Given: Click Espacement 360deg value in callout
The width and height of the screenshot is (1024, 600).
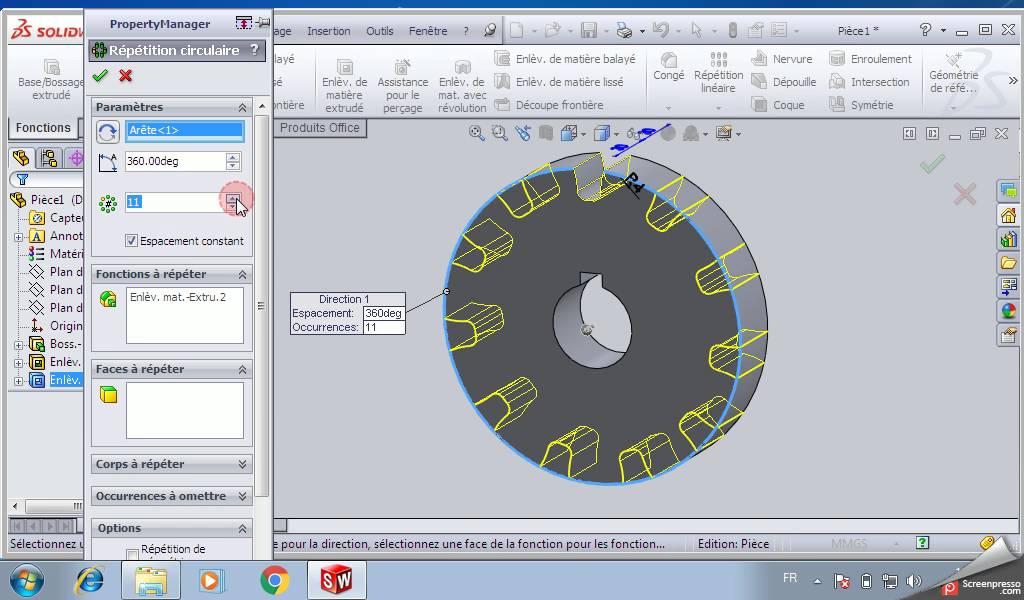Looking at the screenshot, I should (x=383, y=313).
